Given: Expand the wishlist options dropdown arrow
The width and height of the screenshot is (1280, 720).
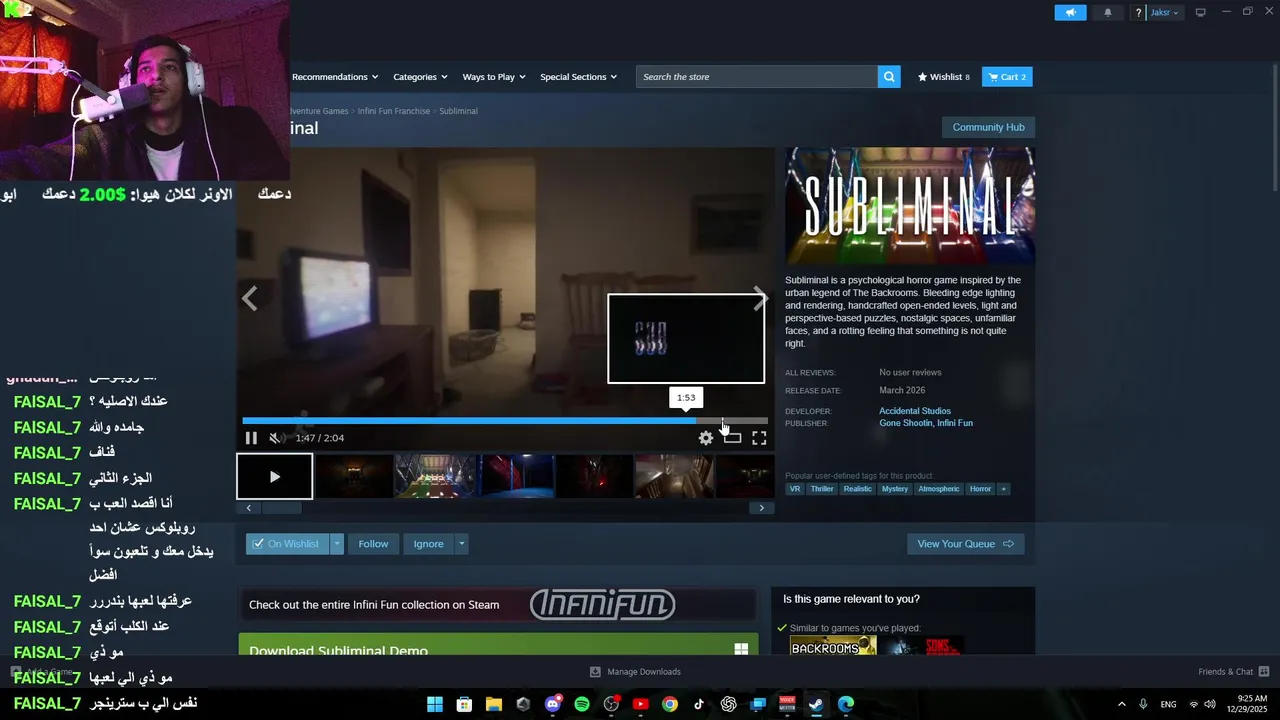Looking at the screenshot, I should pos(337,544).
